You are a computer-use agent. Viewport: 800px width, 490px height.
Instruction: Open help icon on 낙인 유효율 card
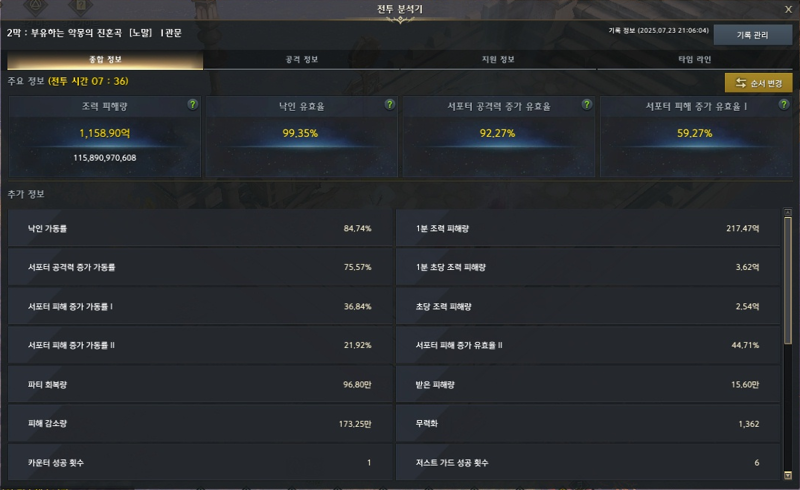click(x=390, y=105)
